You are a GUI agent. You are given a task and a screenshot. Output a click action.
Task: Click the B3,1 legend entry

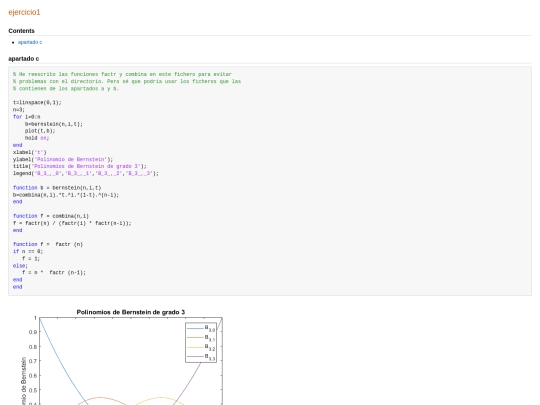tap(201, 338)
